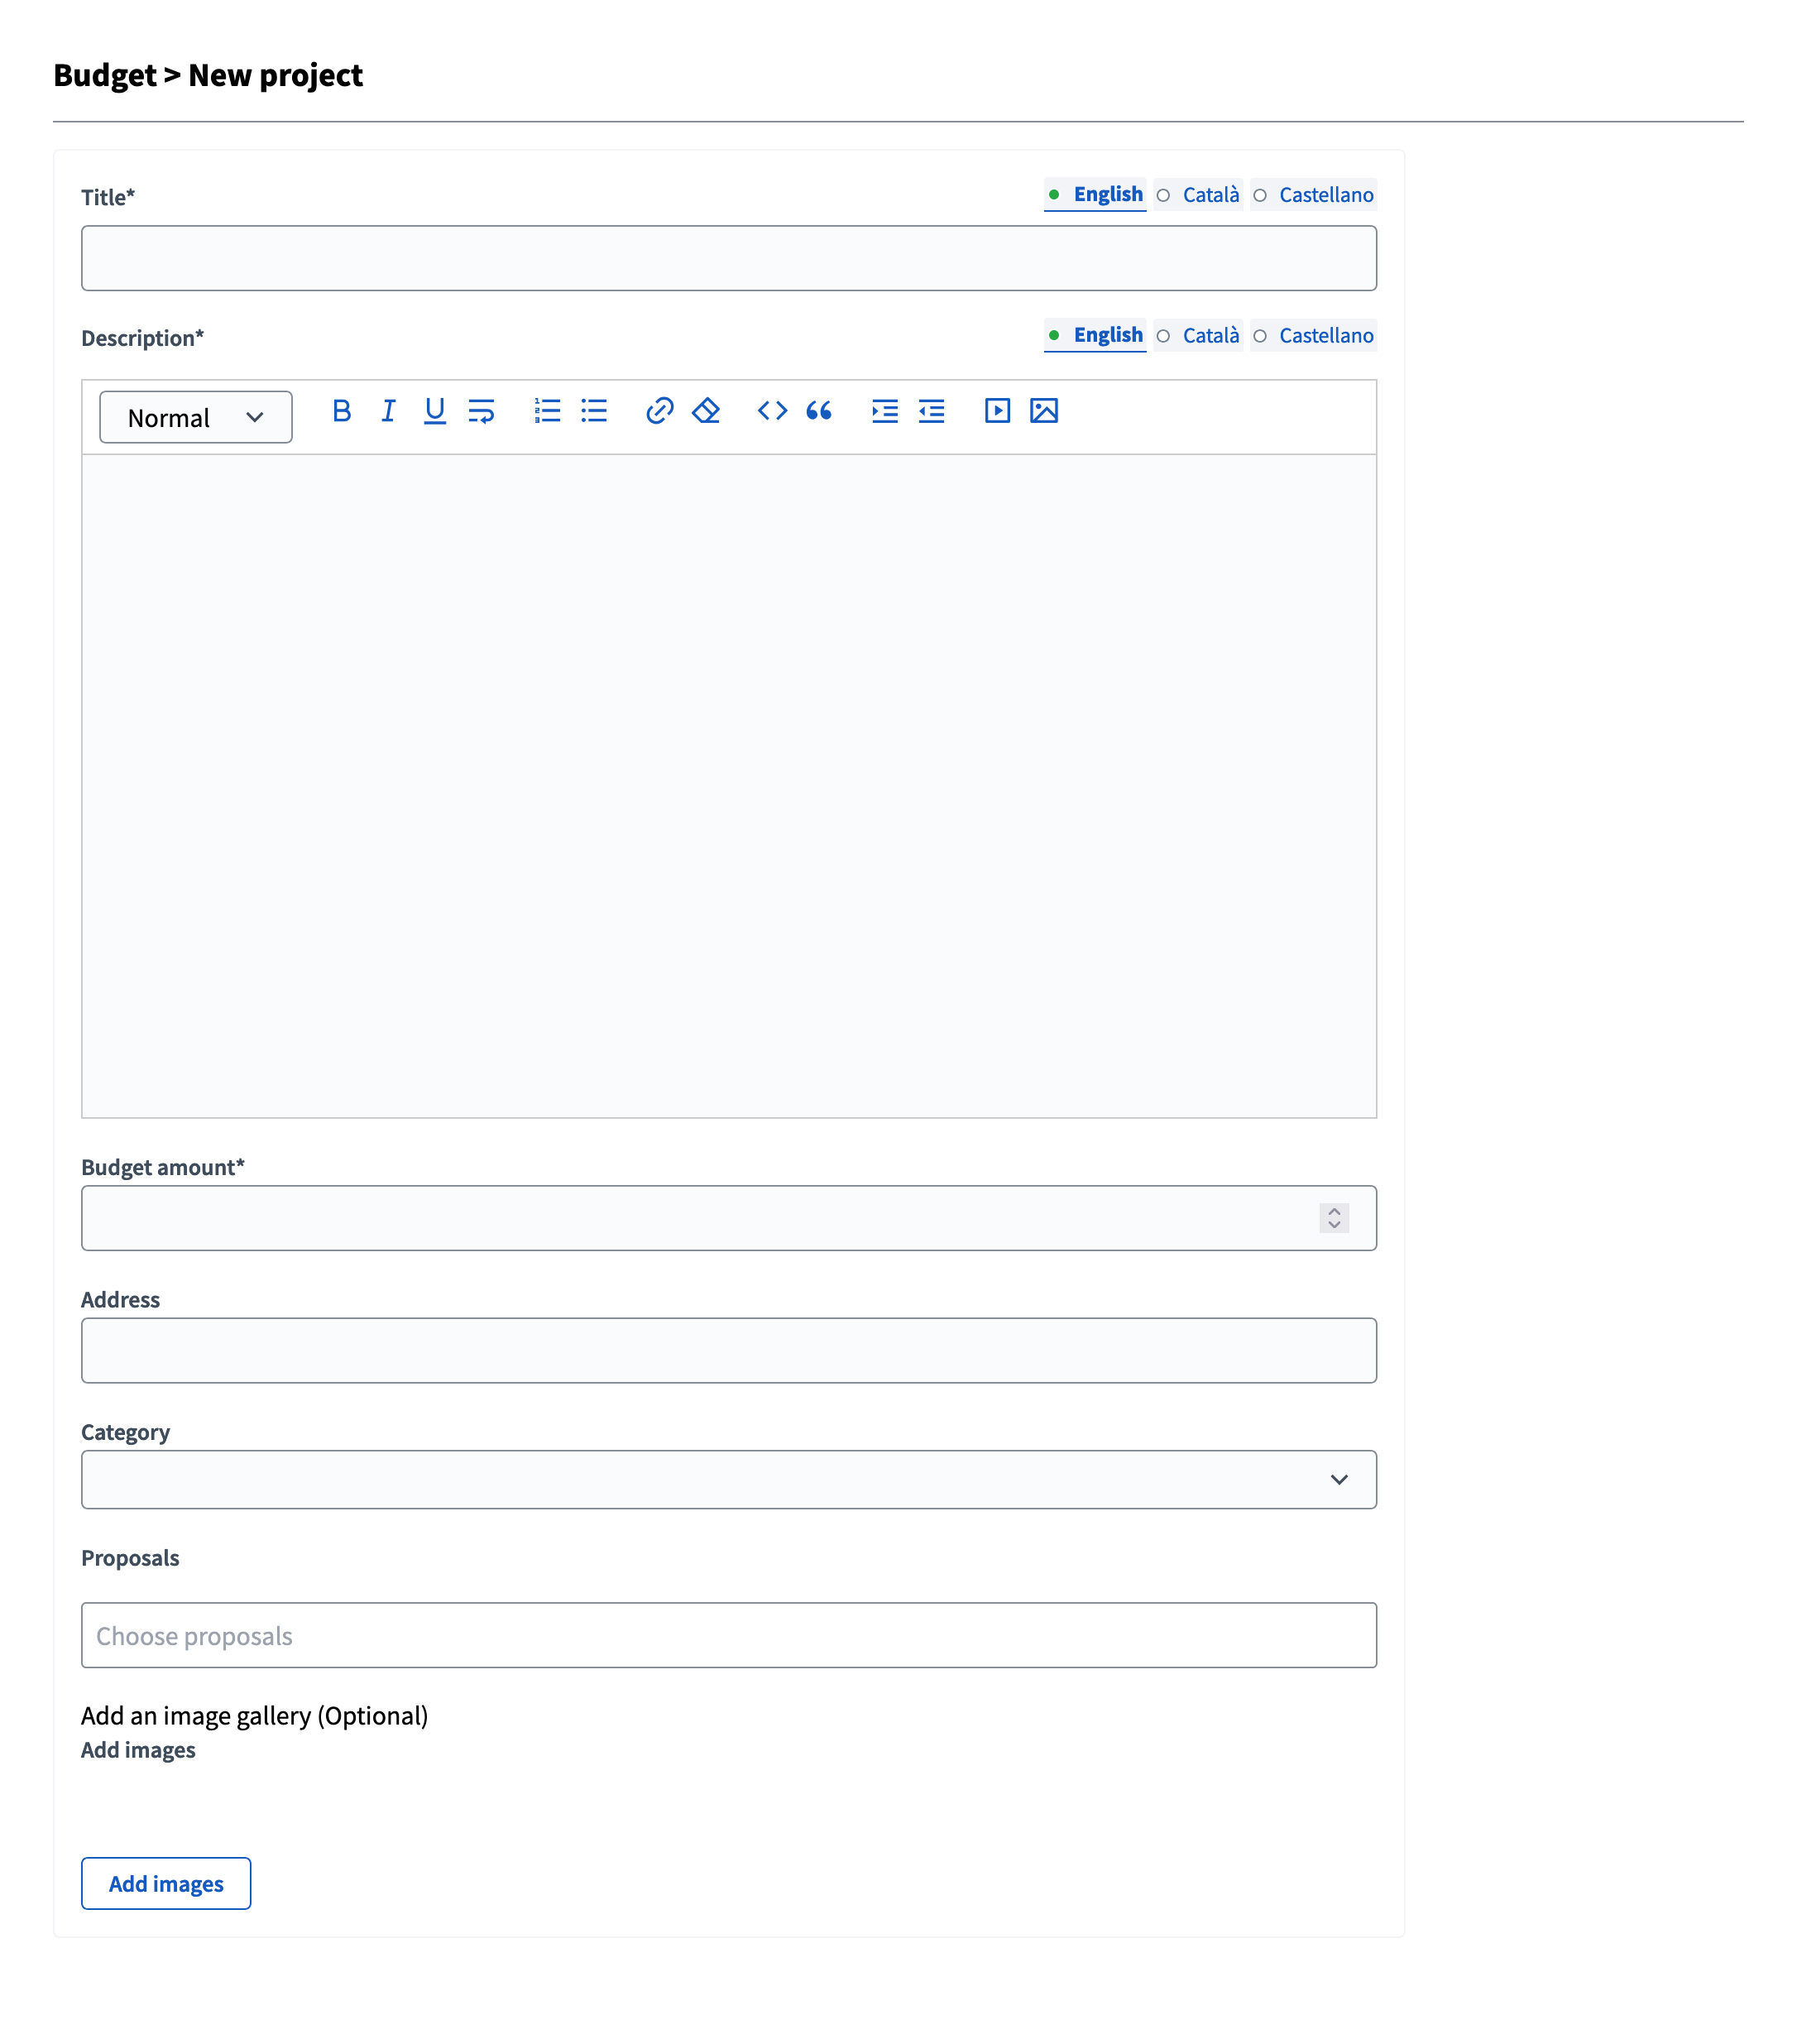The width and height of the screenshot is (1797, 2044).
Task: Apply bold formatting in the description editor
Action: coord(342,411)
